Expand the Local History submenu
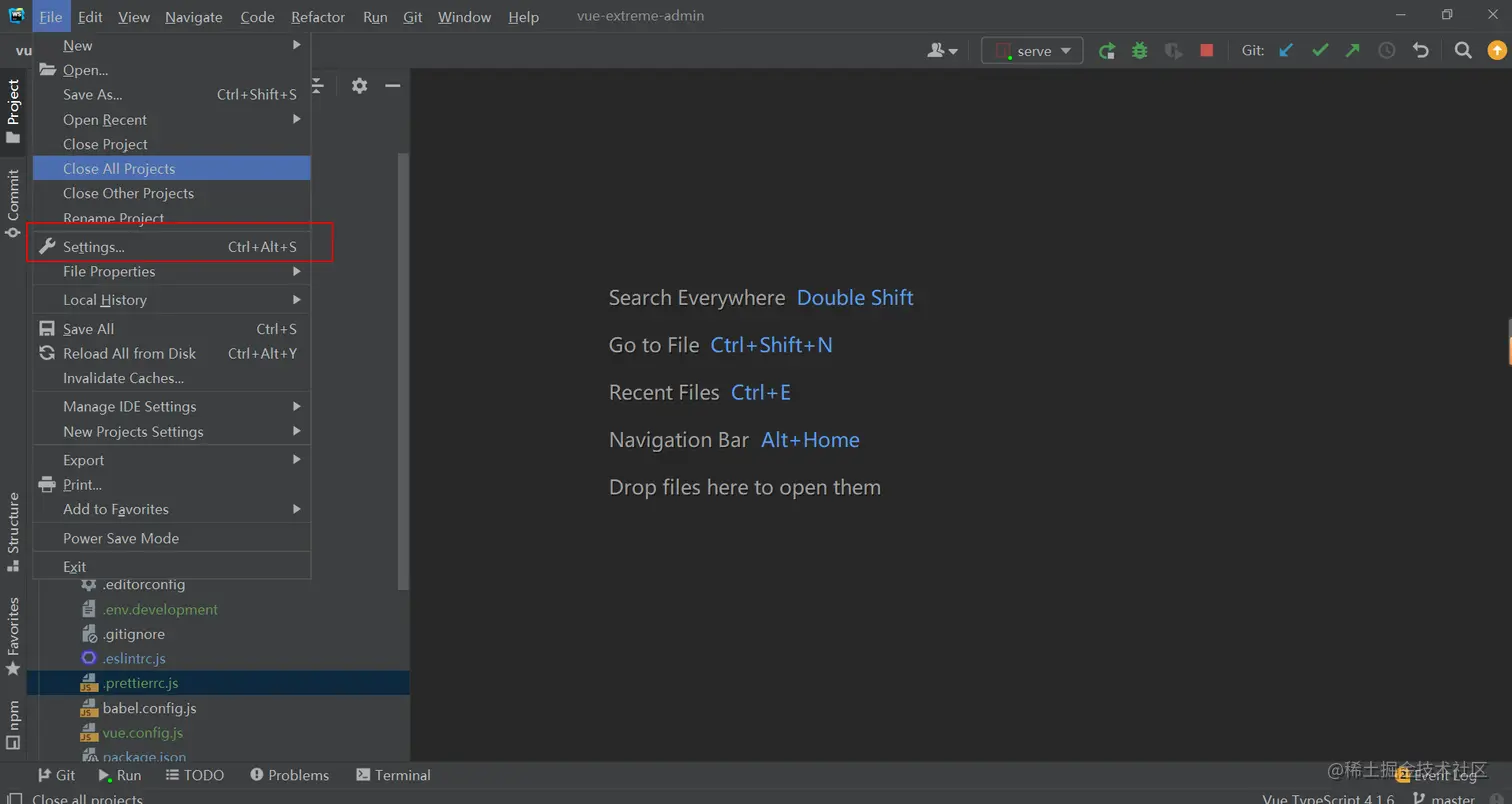Image resolution: width=1512 pixels, height=804 pixels. pyautogui.click(x=172, y=299)
